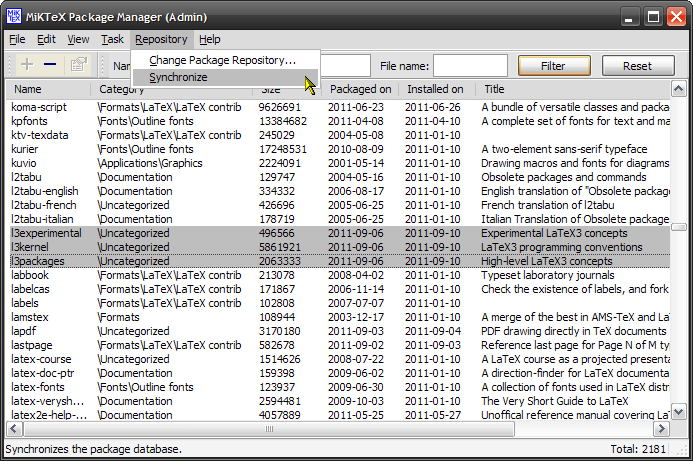Image resolution: width=693 pixels, height=461 pixels.
Task: Select the lastpage package row
Action: (x=339, y=345)
